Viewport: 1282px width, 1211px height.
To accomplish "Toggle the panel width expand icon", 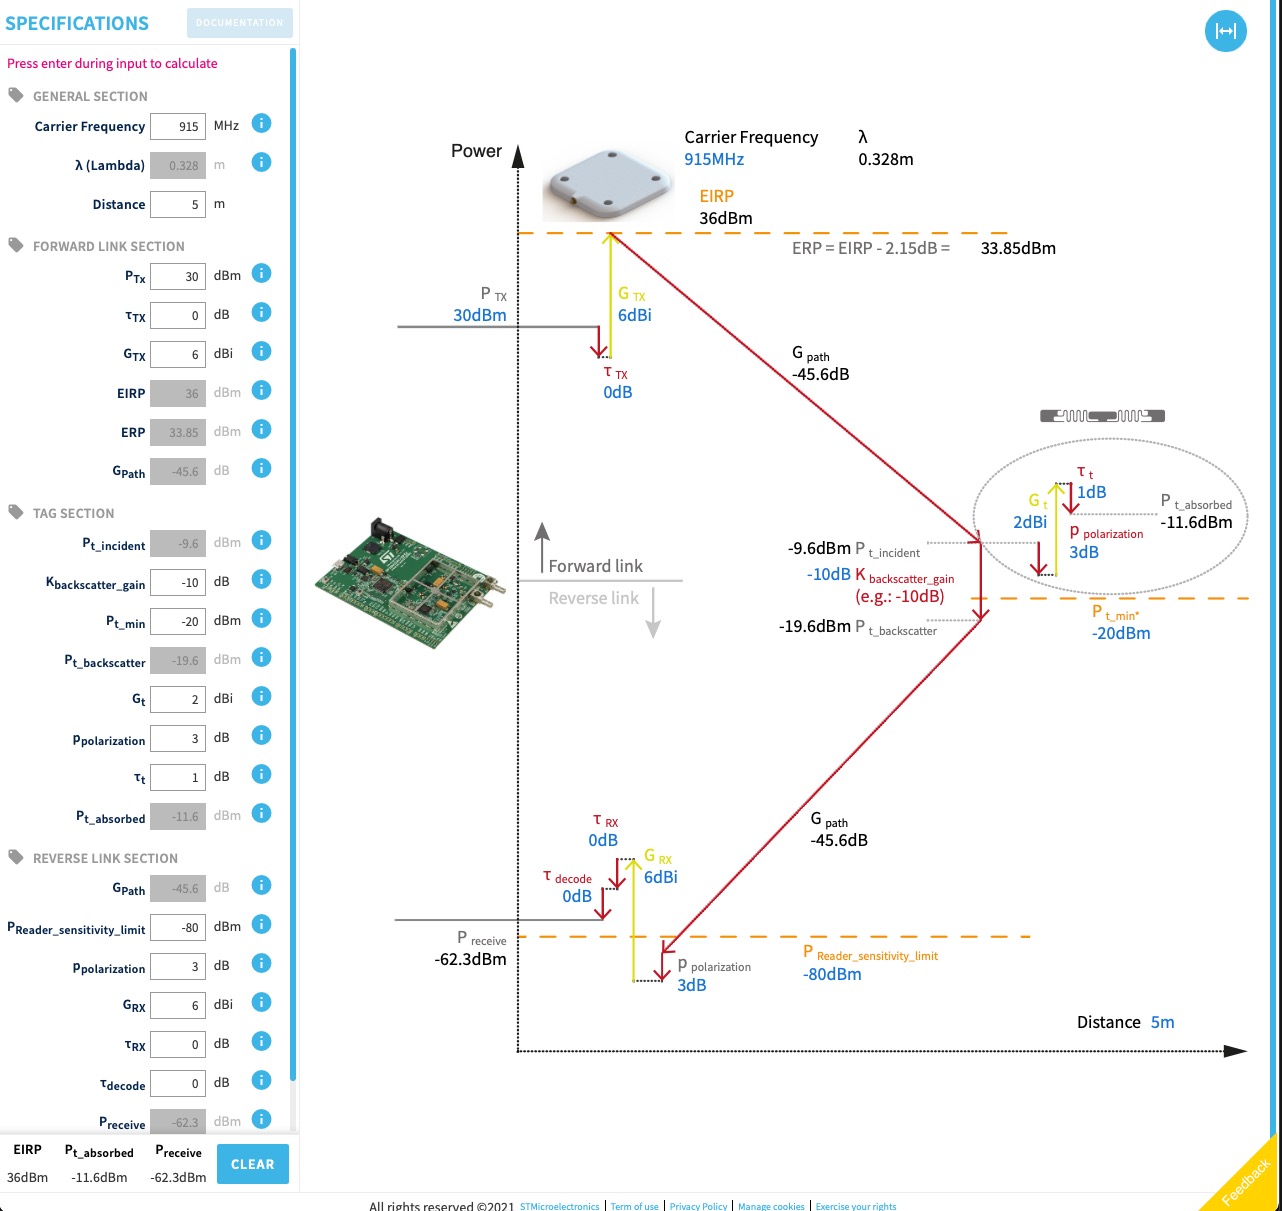I will point(1225,31).
